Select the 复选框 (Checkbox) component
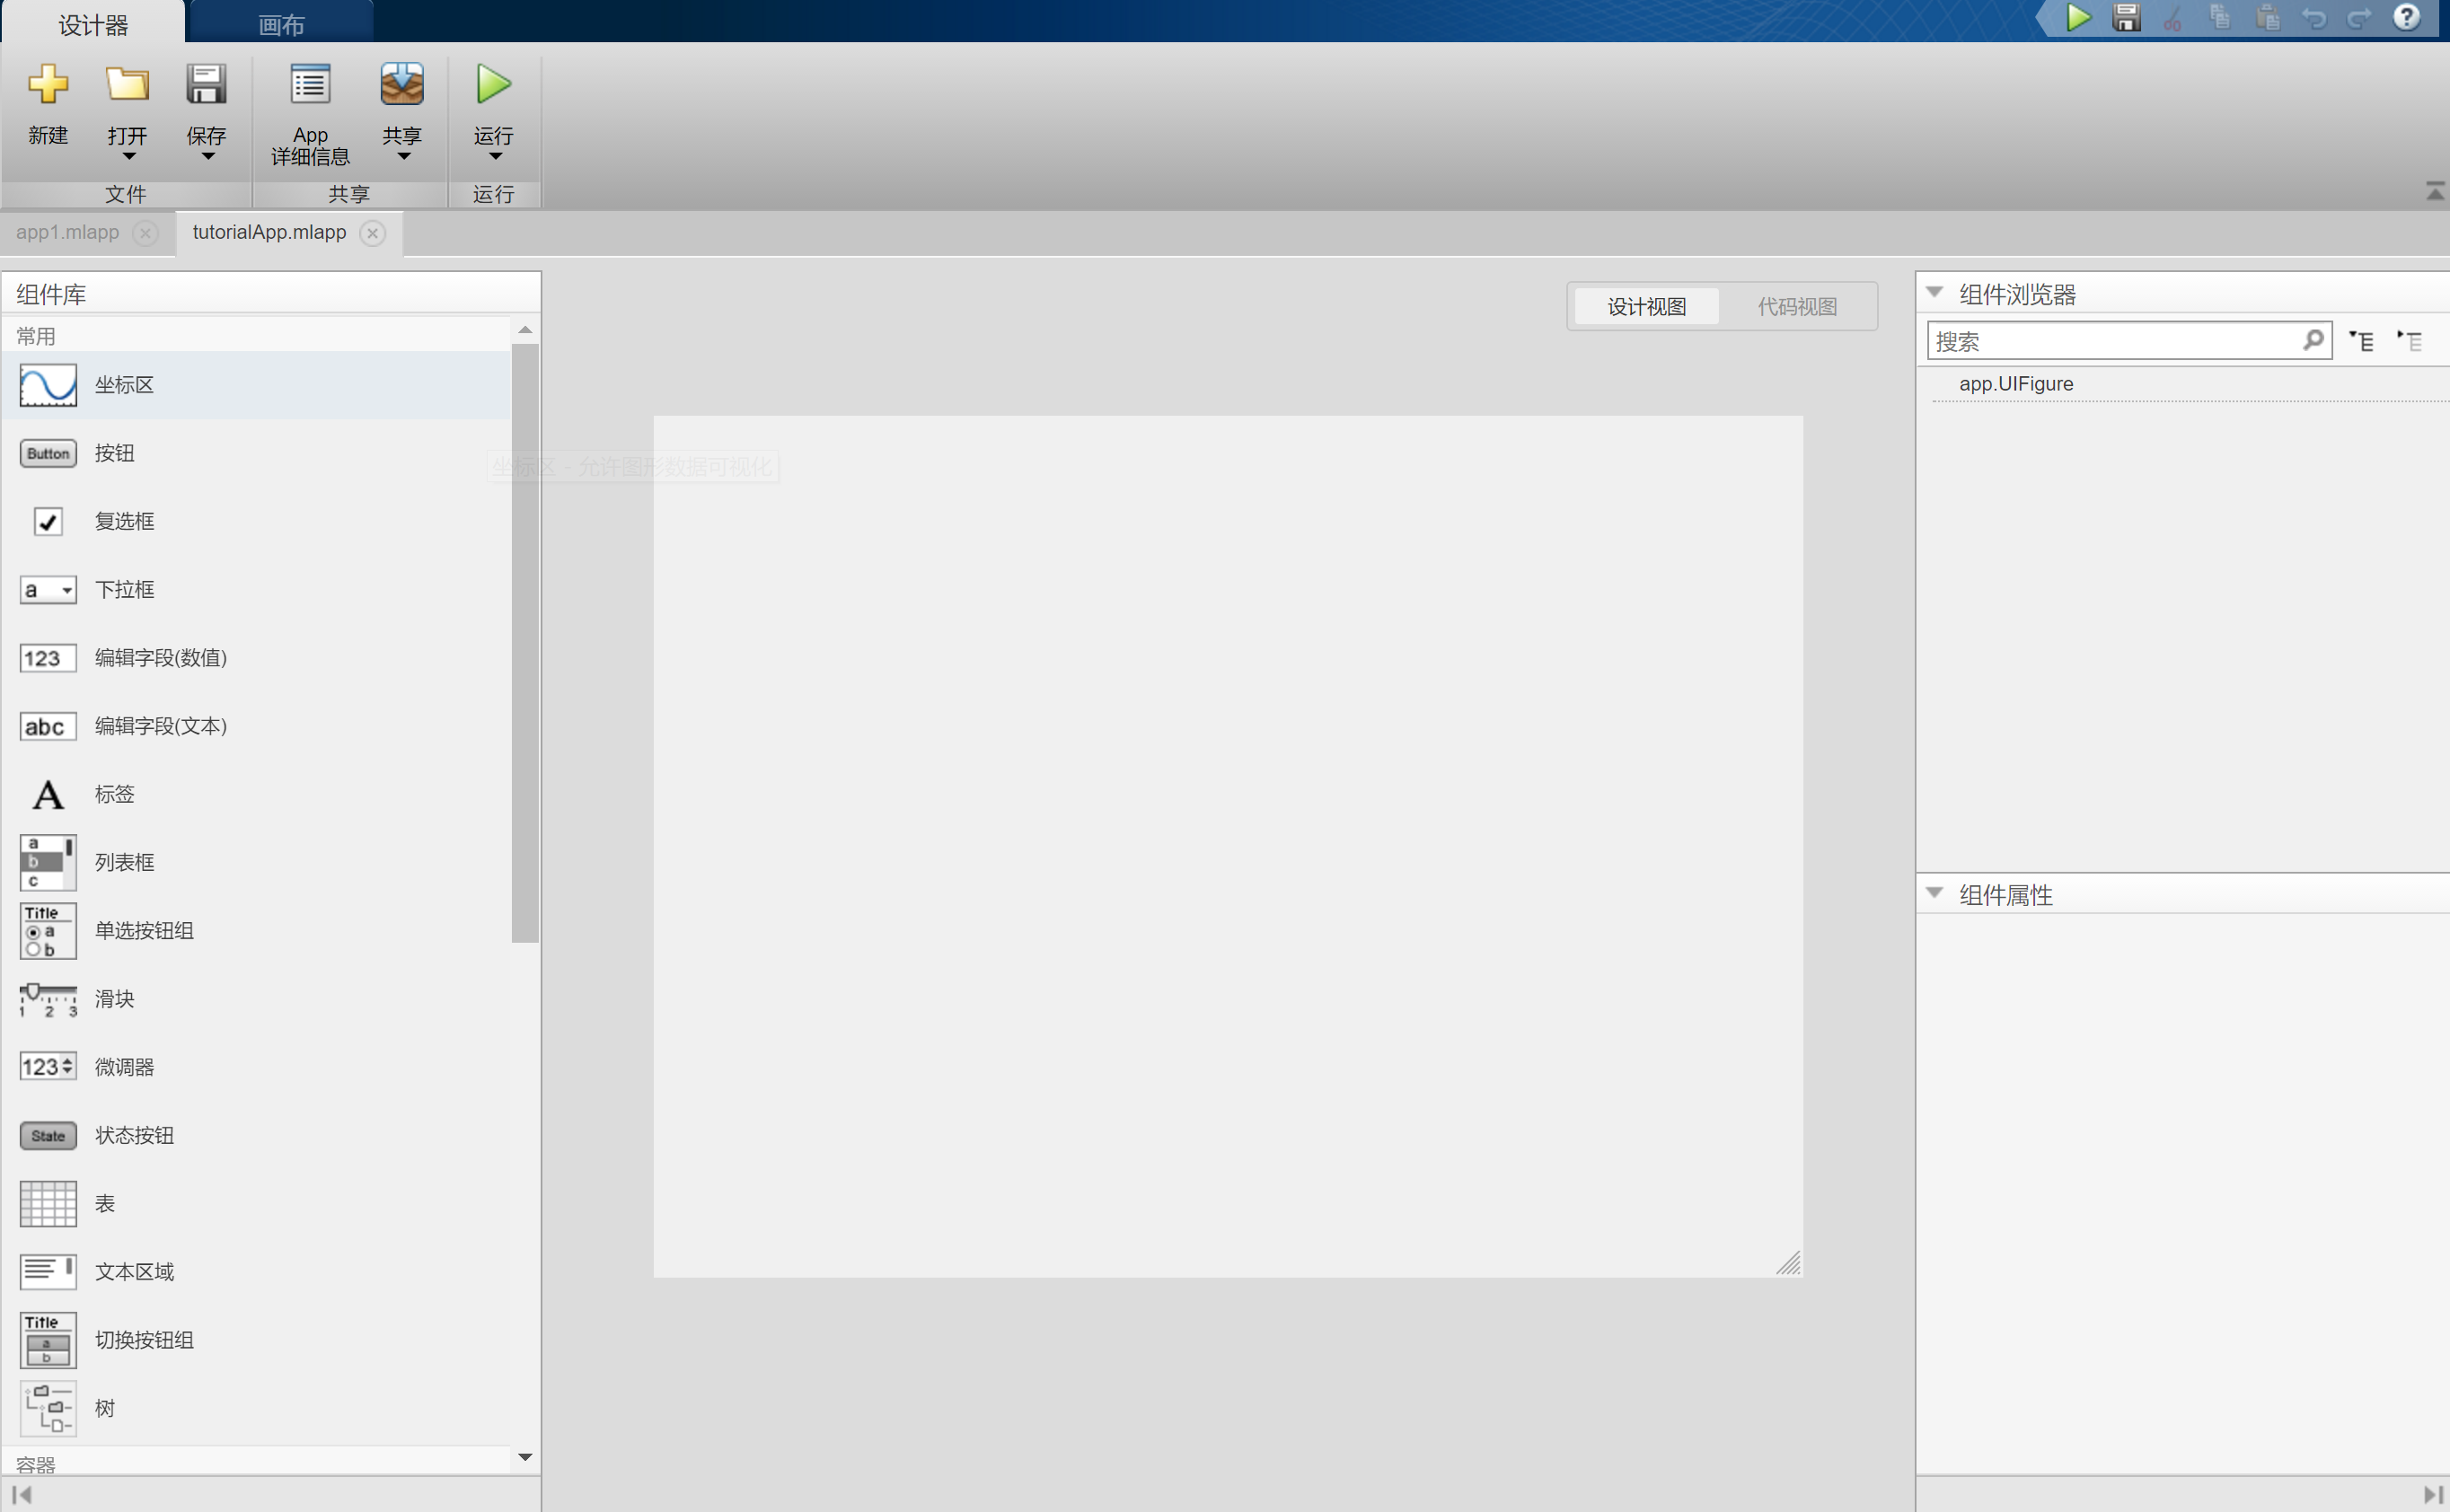Screen dimensions: 2450x1512 [124, 521]
